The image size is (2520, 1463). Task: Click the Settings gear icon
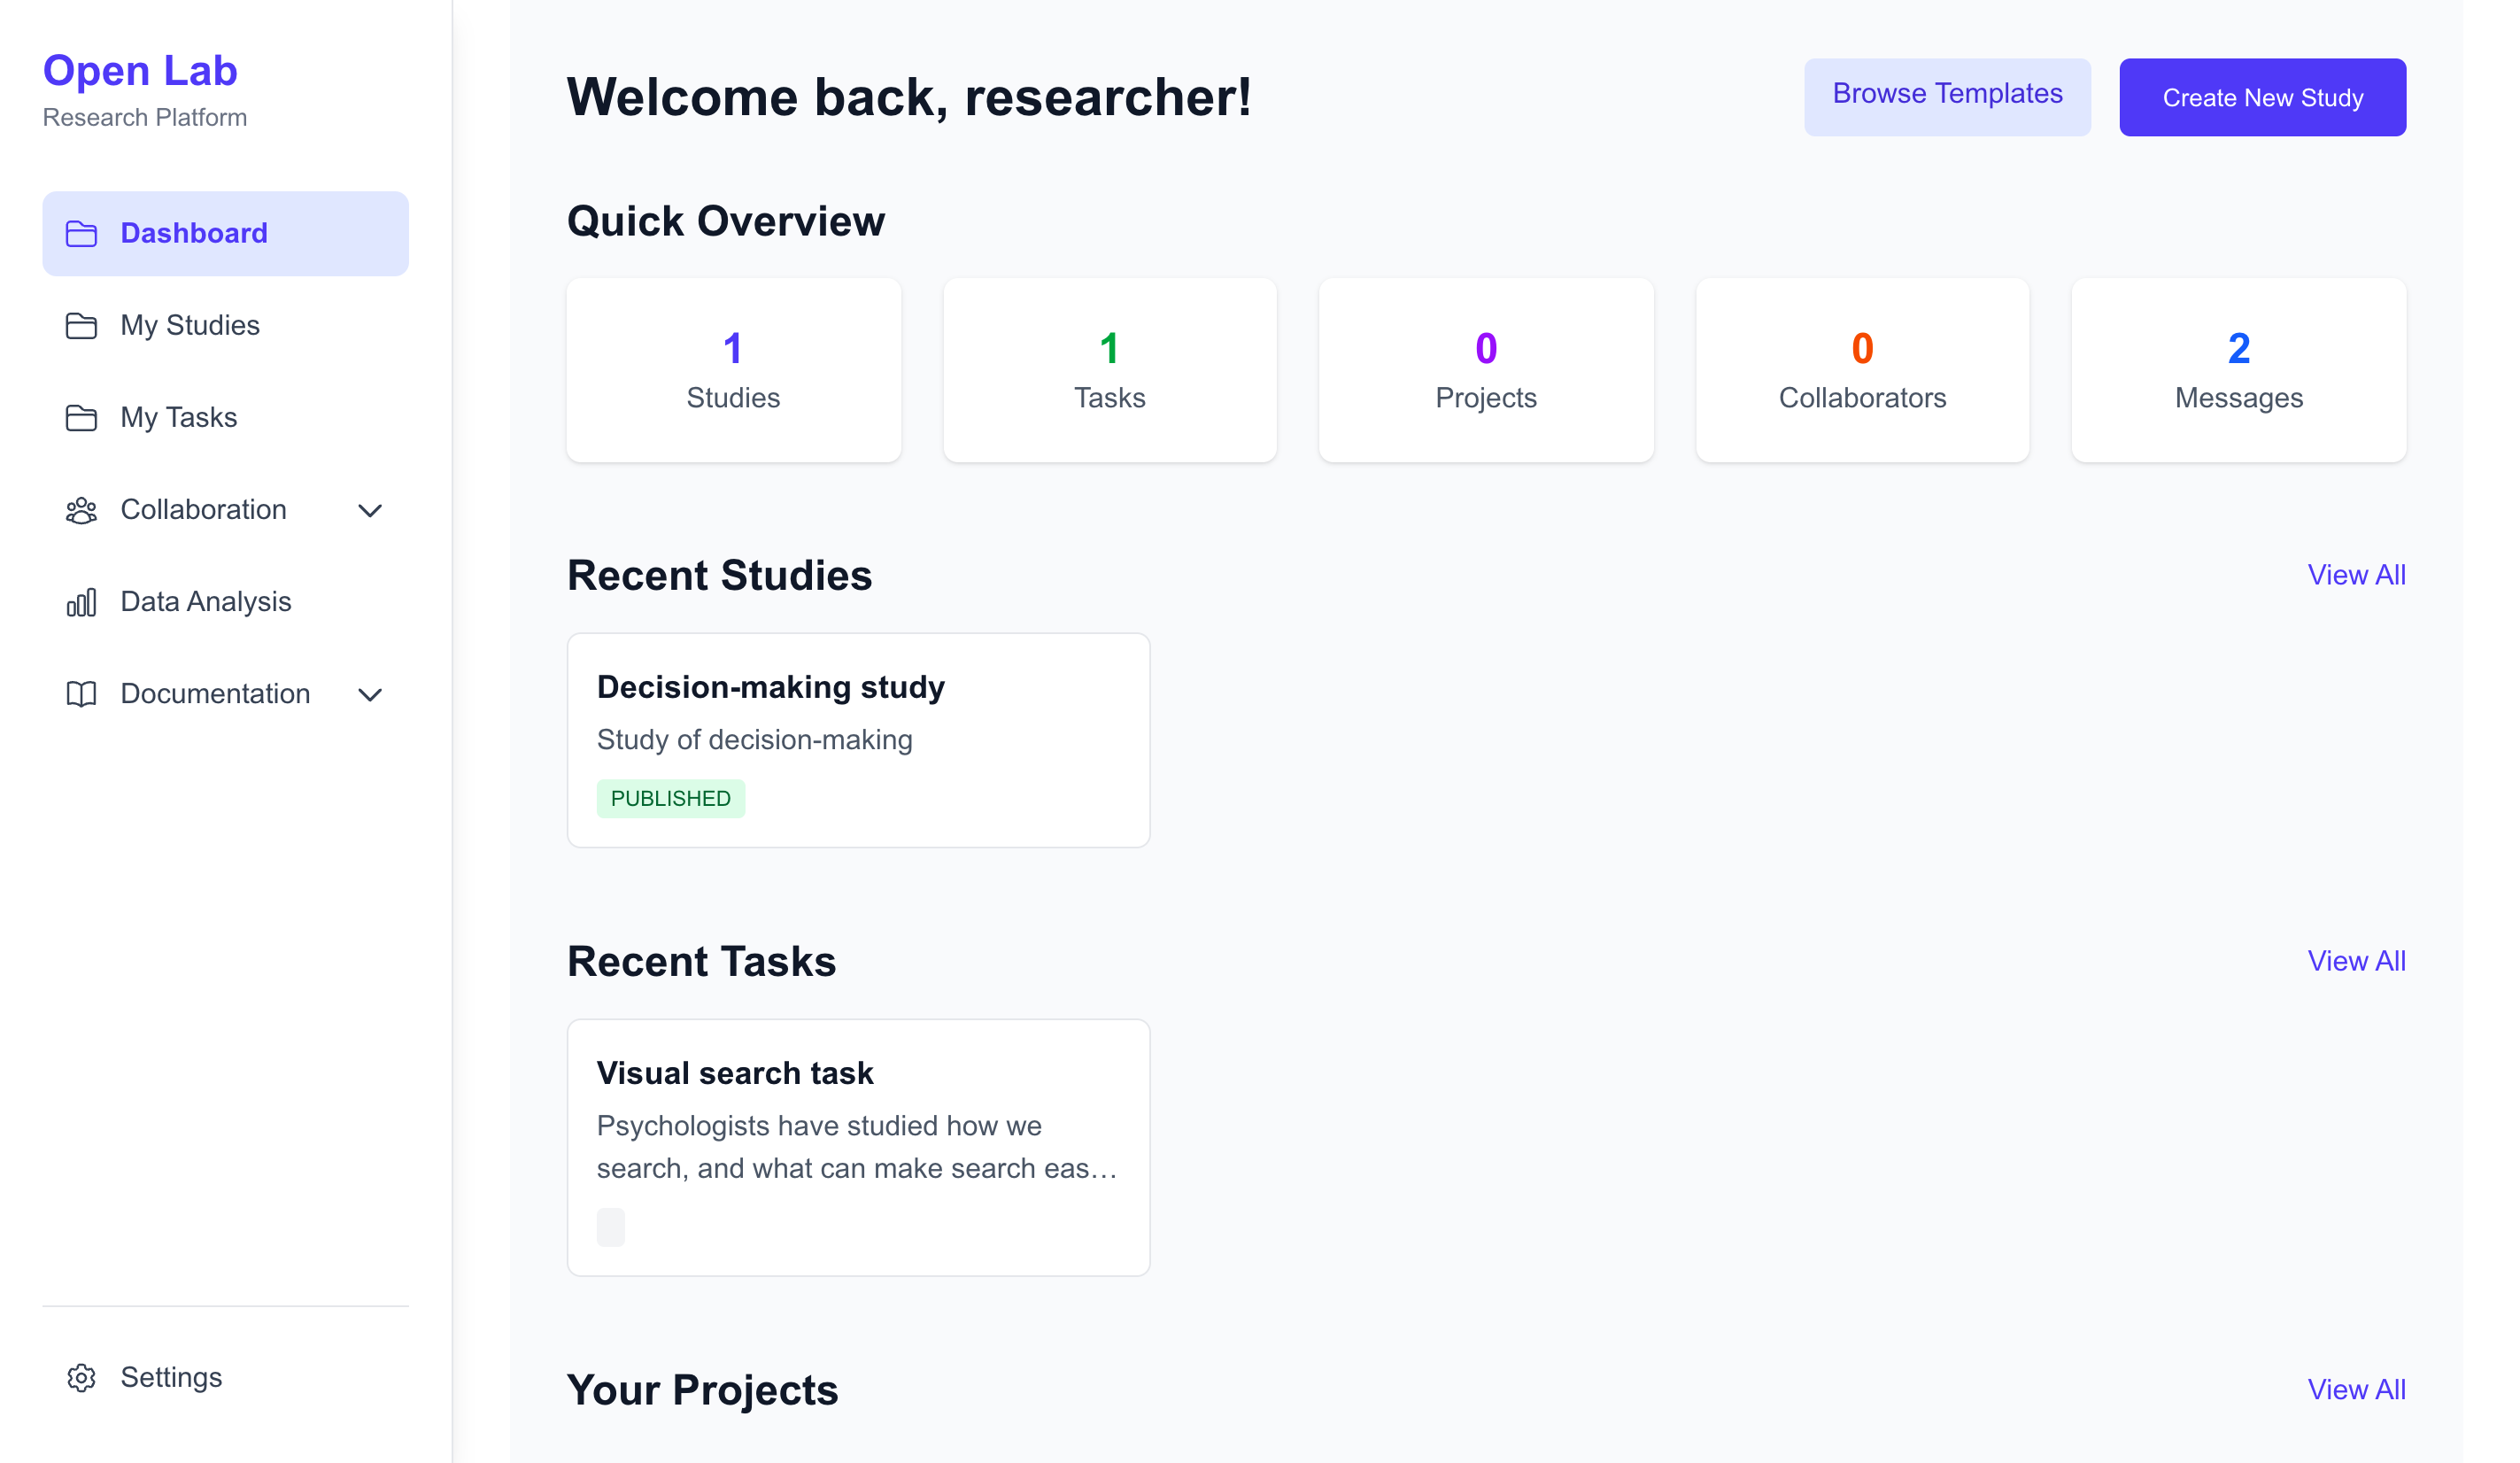pos(81,1378)
